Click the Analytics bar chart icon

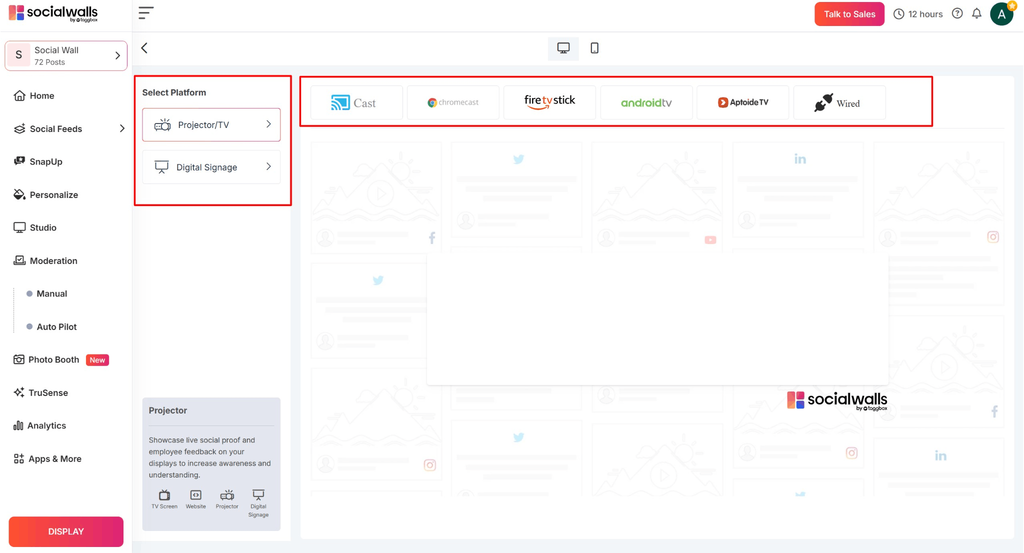point(18,426)
